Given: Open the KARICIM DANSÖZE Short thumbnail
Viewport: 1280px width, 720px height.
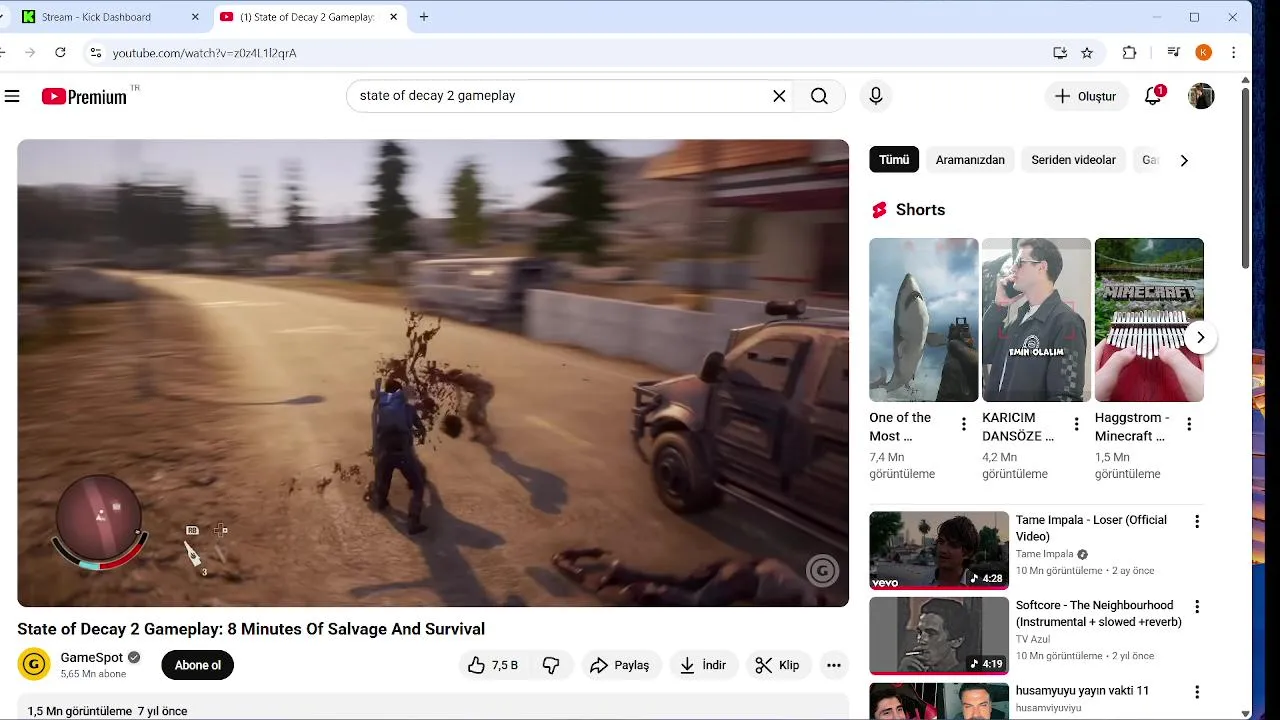Looking at the screenshot, I should 1036,320.
